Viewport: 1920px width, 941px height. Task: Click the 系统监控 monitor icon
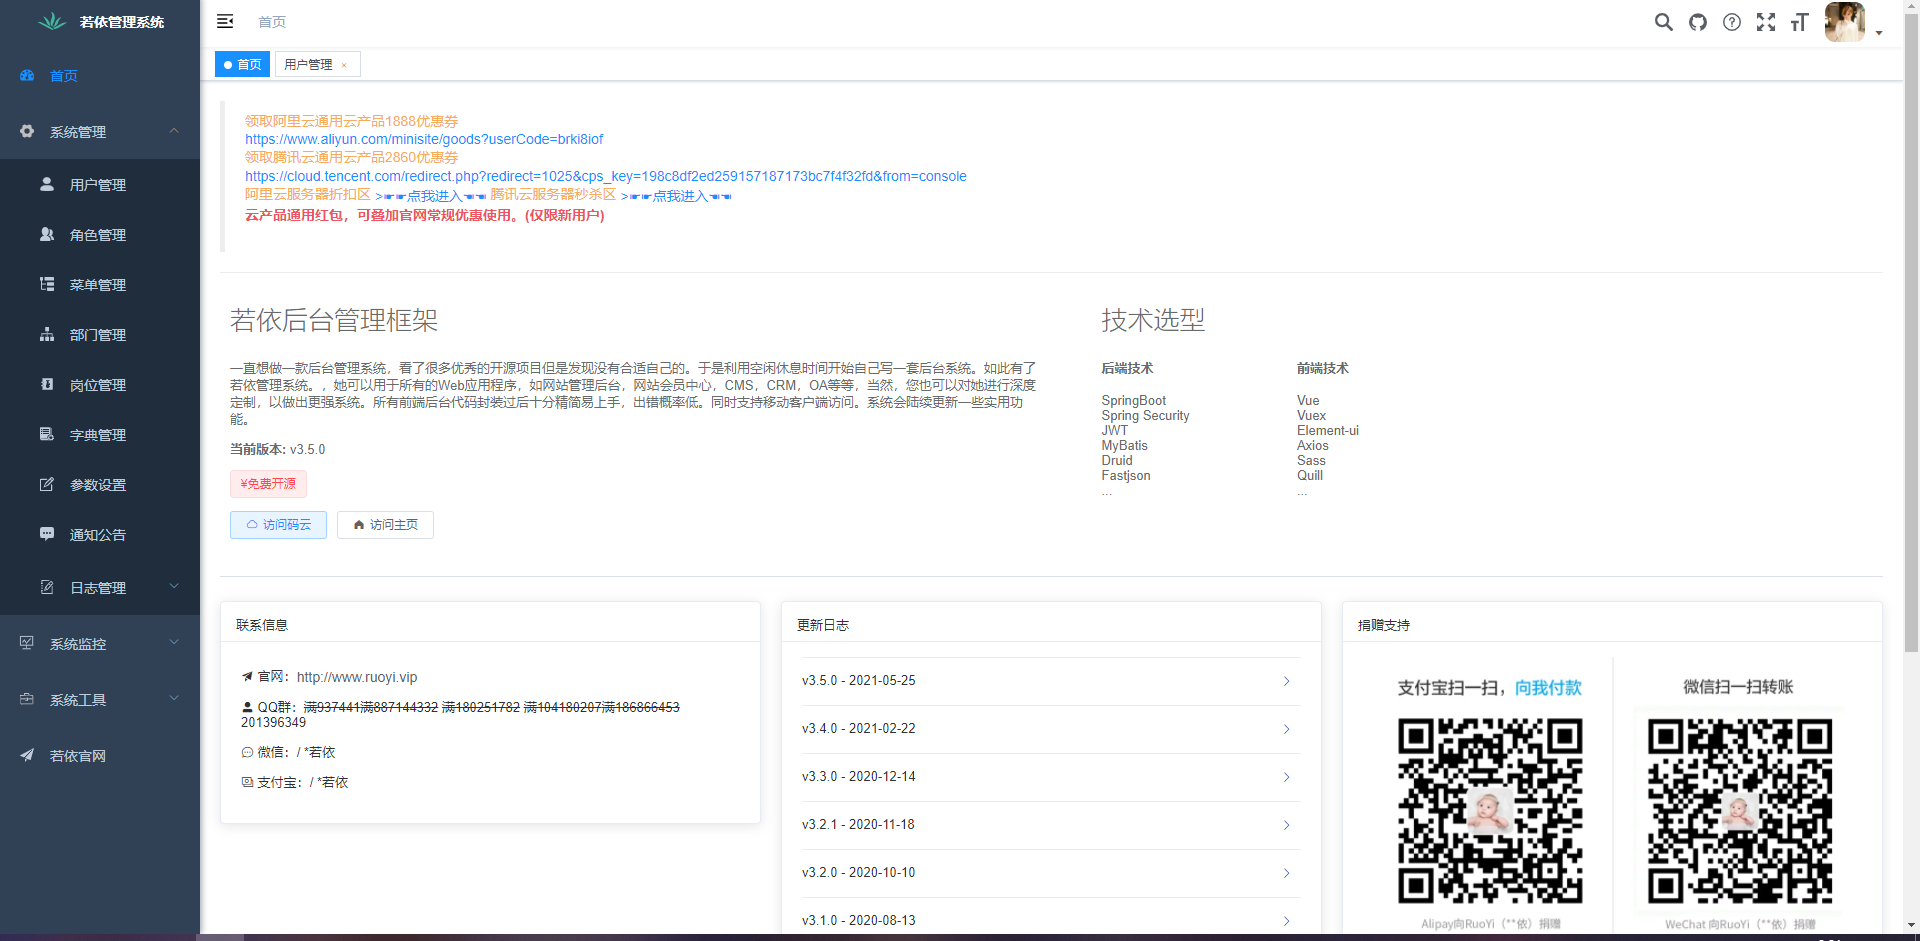tap(27, 643)
